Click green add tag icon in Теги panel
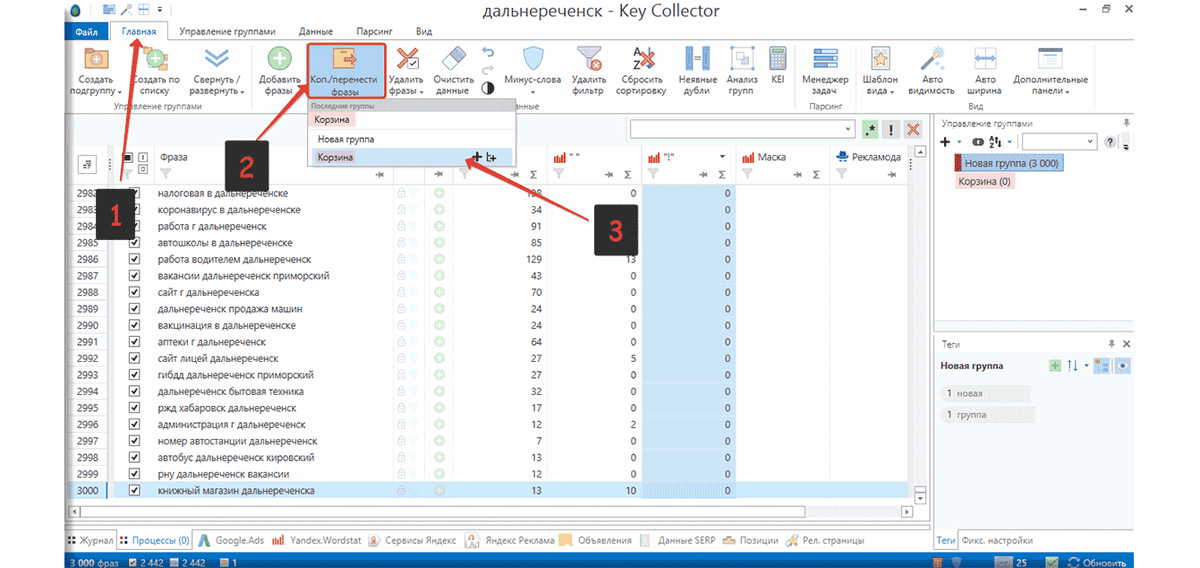The width and height of the screenshot is (1200, 568). [x=1053, y=366]
